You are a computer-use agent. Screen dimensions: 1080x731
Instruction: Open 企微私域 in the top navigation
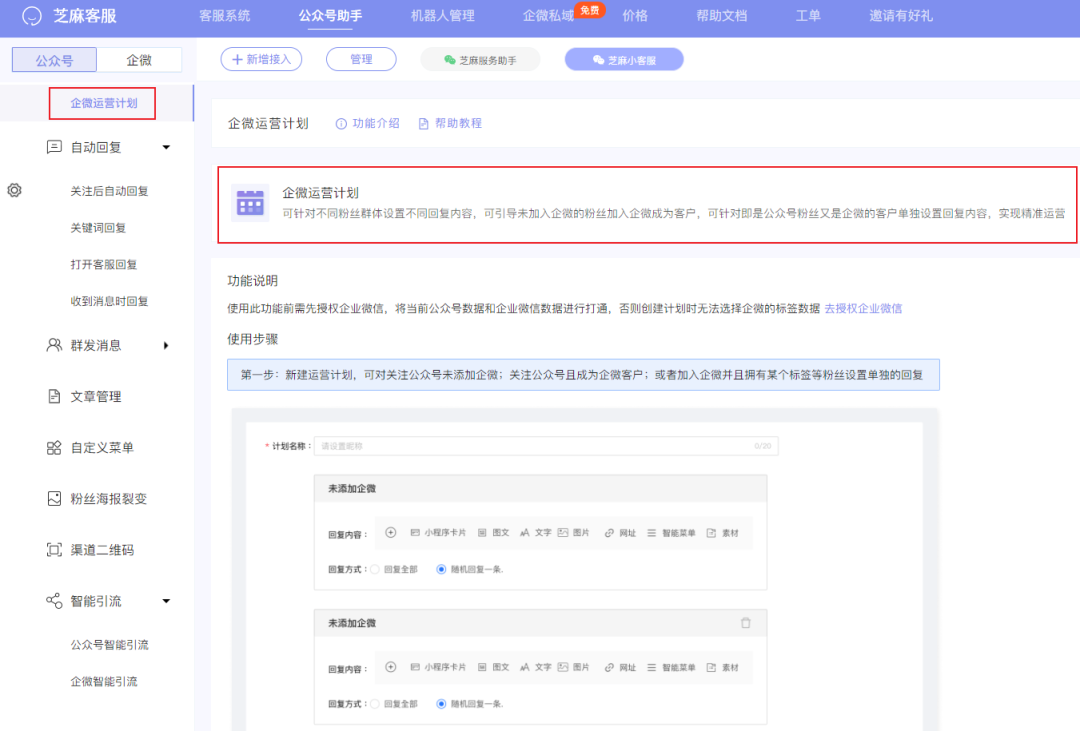pyautogui.click(x=548, y=16)
